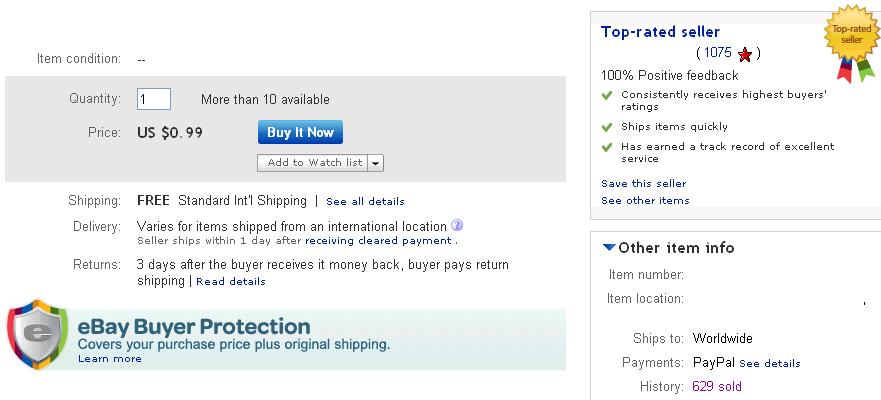The image size is (881, 400).
Task: Collapse the Other item info section
Action: pyautogui.click(x=609, y=248)
